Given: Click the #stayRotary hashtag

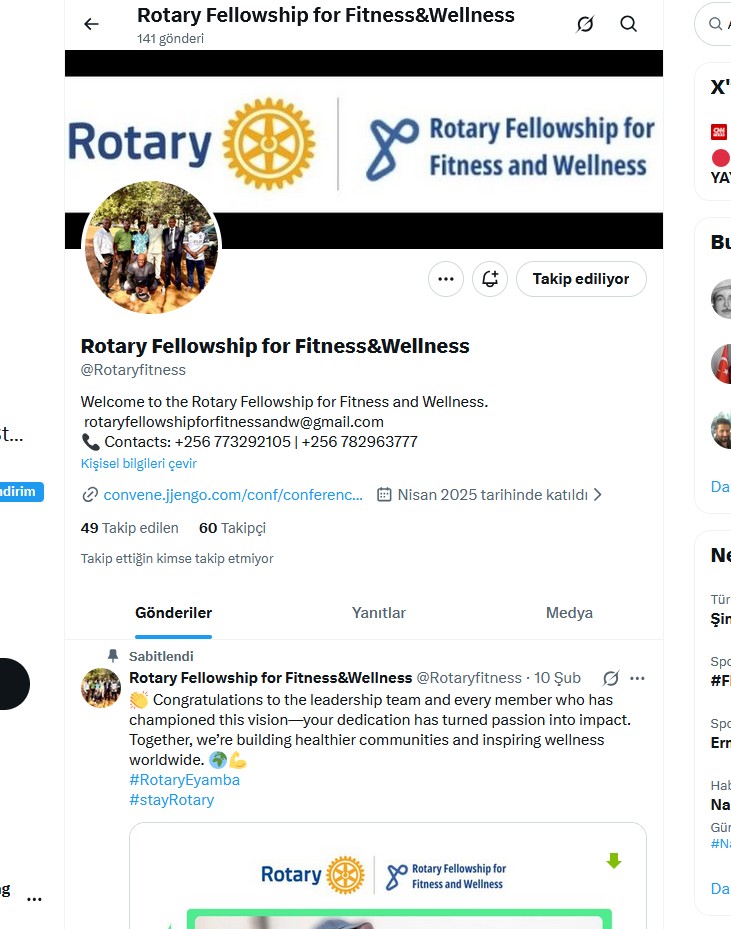Looking at the screenshot, I should click(171, 800).
